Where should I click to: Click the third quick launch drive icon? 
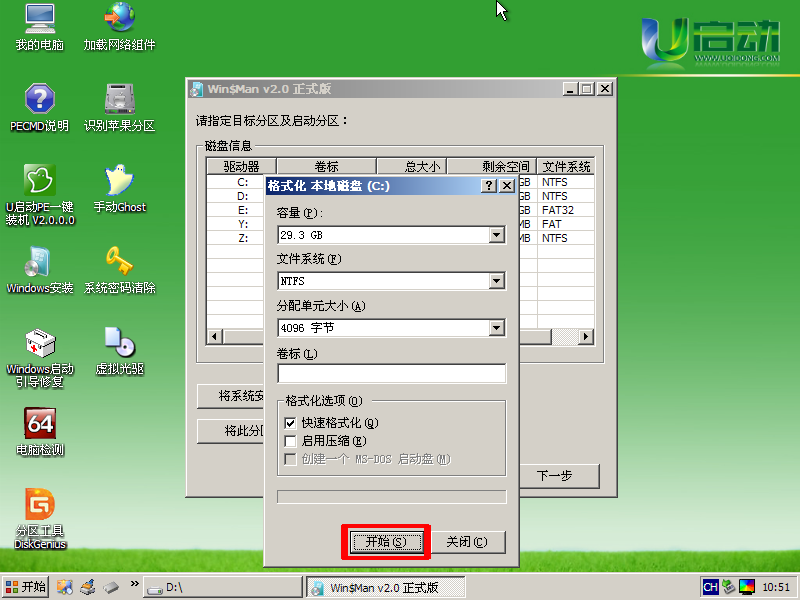[111, 587]
